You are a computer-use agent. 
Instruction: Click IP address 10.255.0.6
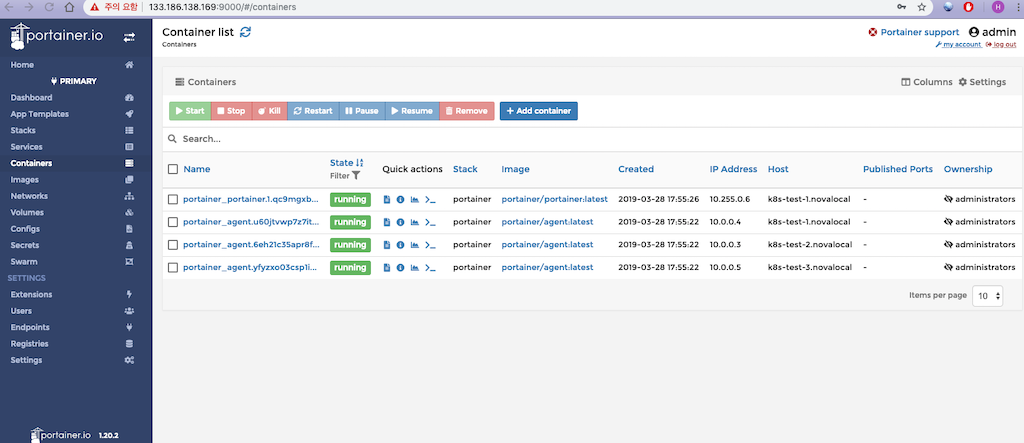tap(730, 199)
